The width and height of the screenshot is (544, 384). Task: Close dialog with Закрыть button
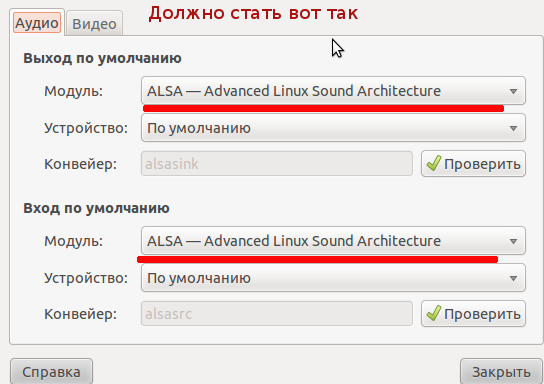pyautogui.click(x=501, y=372)
